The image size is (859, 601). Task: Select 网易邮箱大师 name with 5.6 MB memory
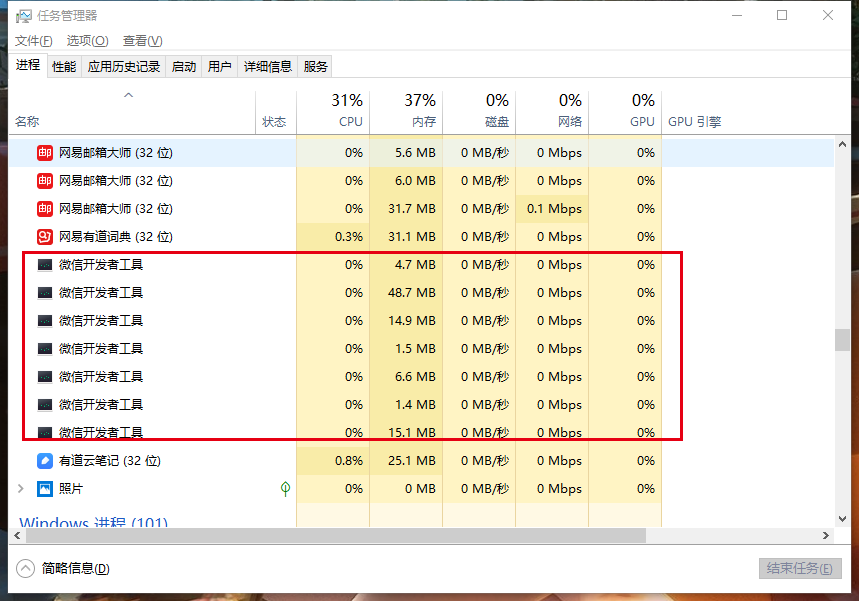[x=116, y=153]
